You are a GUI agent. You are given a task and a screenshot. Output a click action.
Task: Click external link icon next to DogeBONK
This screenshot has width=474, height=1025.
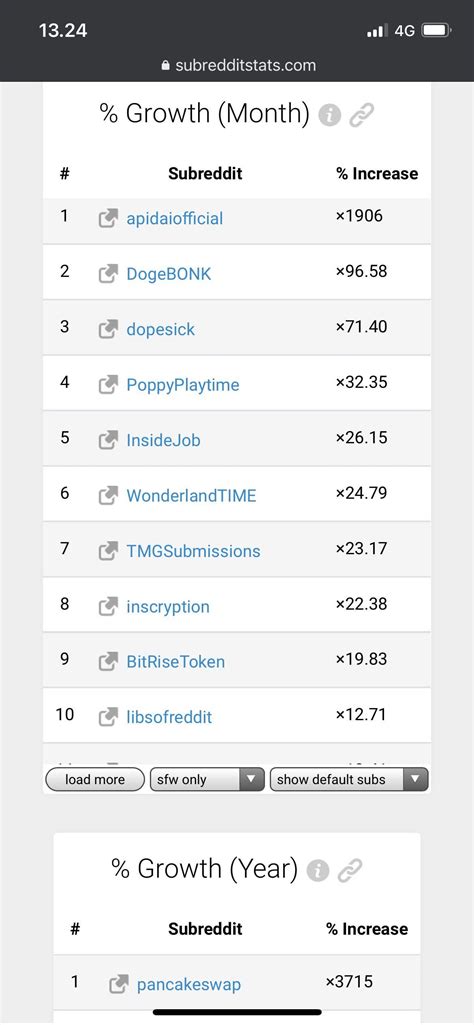[x=108, y=273]
